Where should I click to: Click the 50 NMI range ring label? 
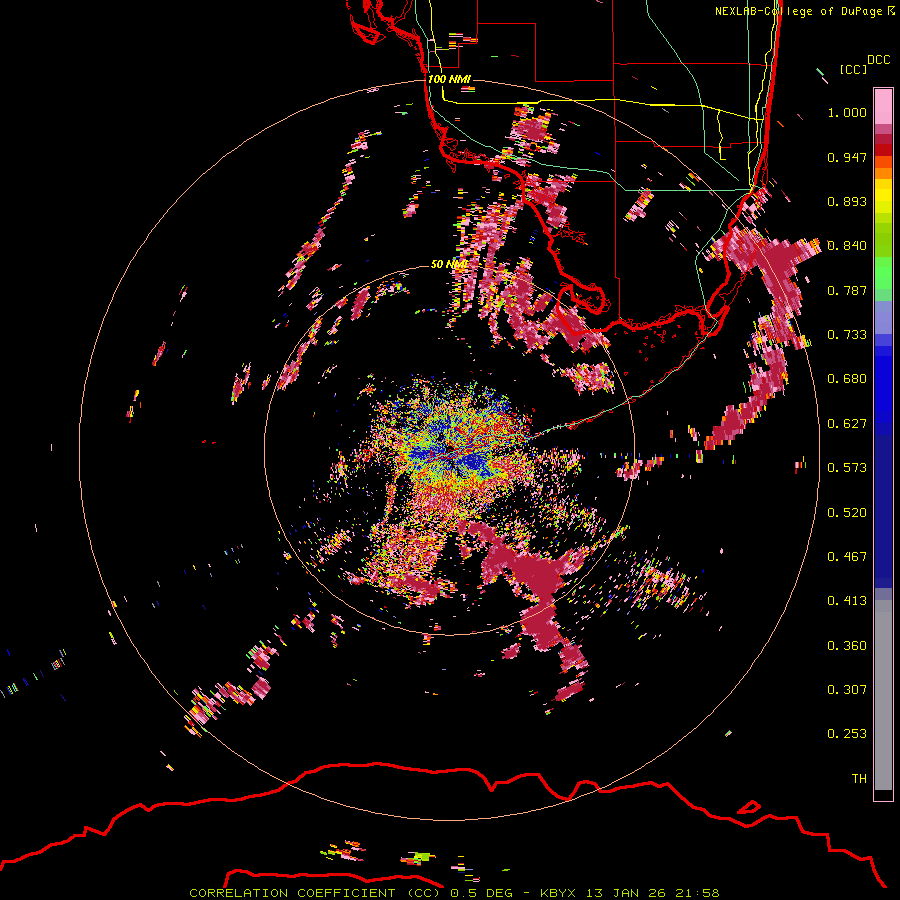(x=449, y=264)
